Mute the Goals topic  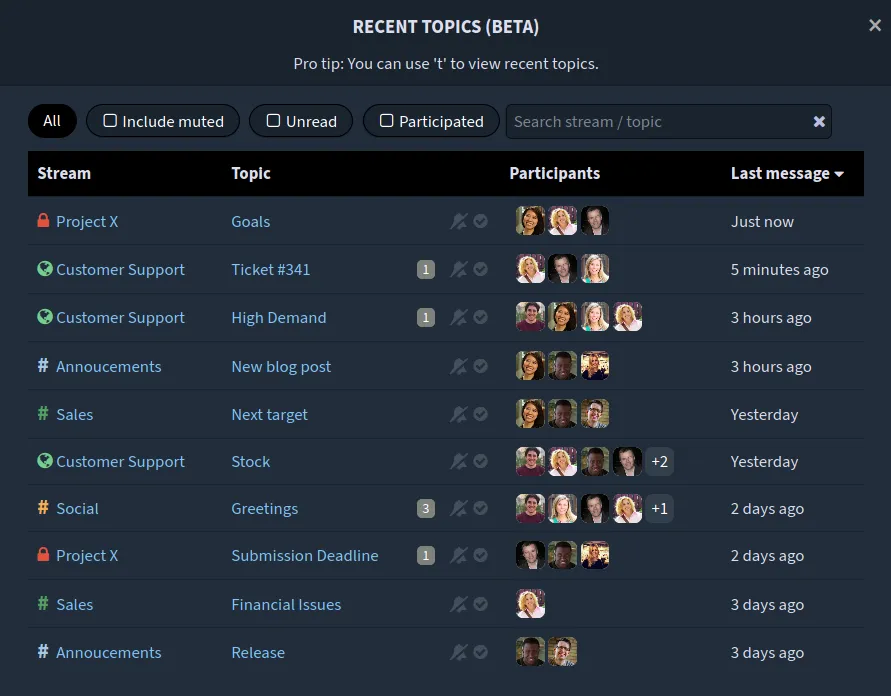coord(459,221)
